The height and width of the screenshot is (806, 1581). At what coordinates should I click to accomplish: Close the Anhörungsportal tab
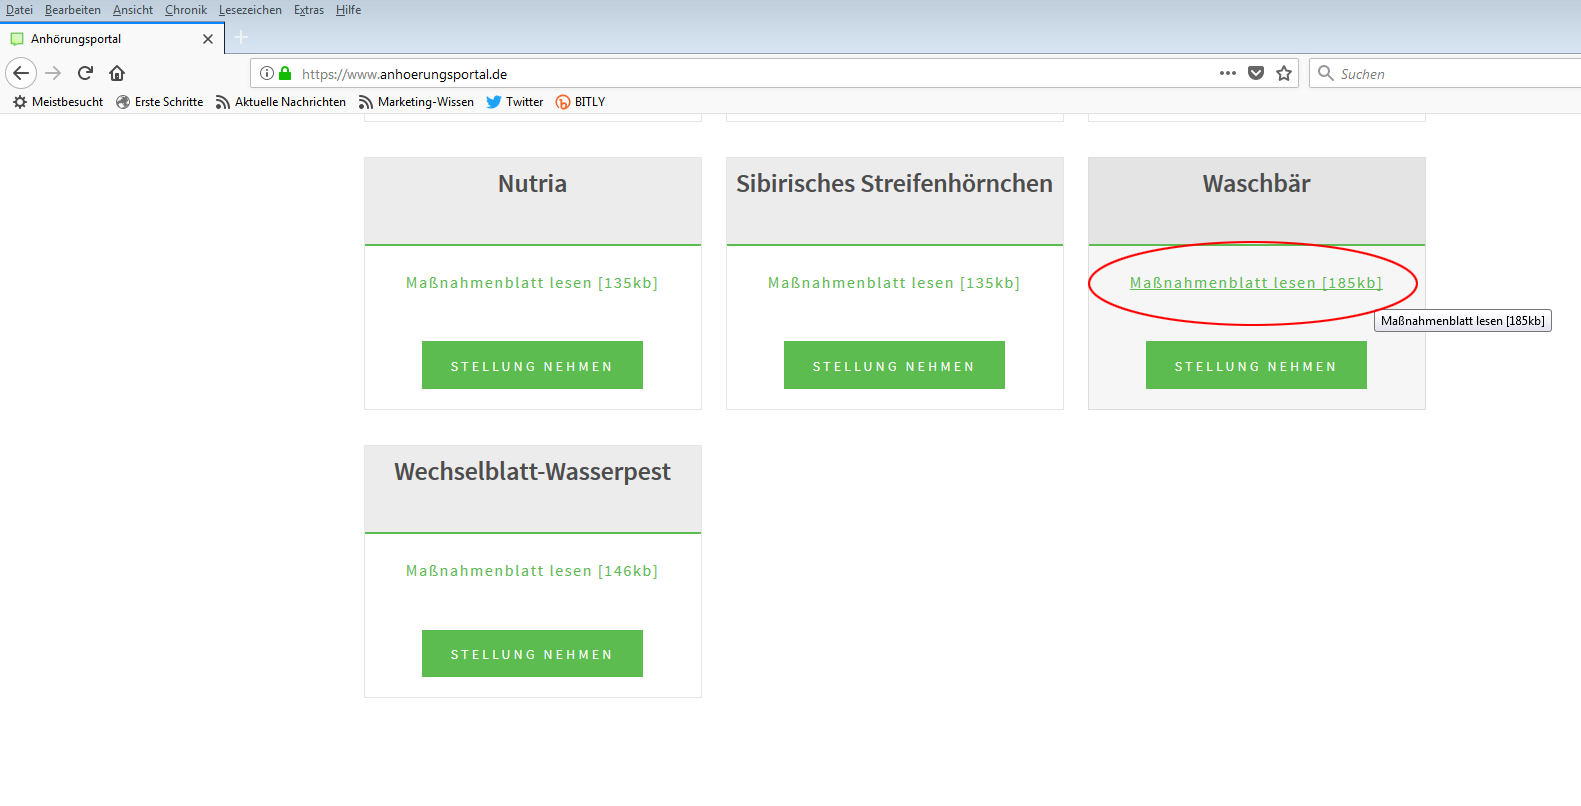208,39
